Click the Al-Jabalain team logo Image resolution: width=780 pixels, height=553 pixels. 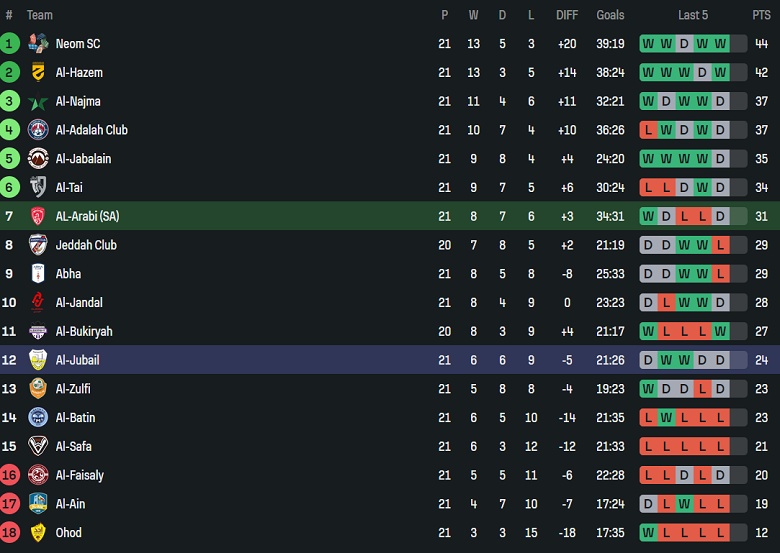[x=38, y=158]
